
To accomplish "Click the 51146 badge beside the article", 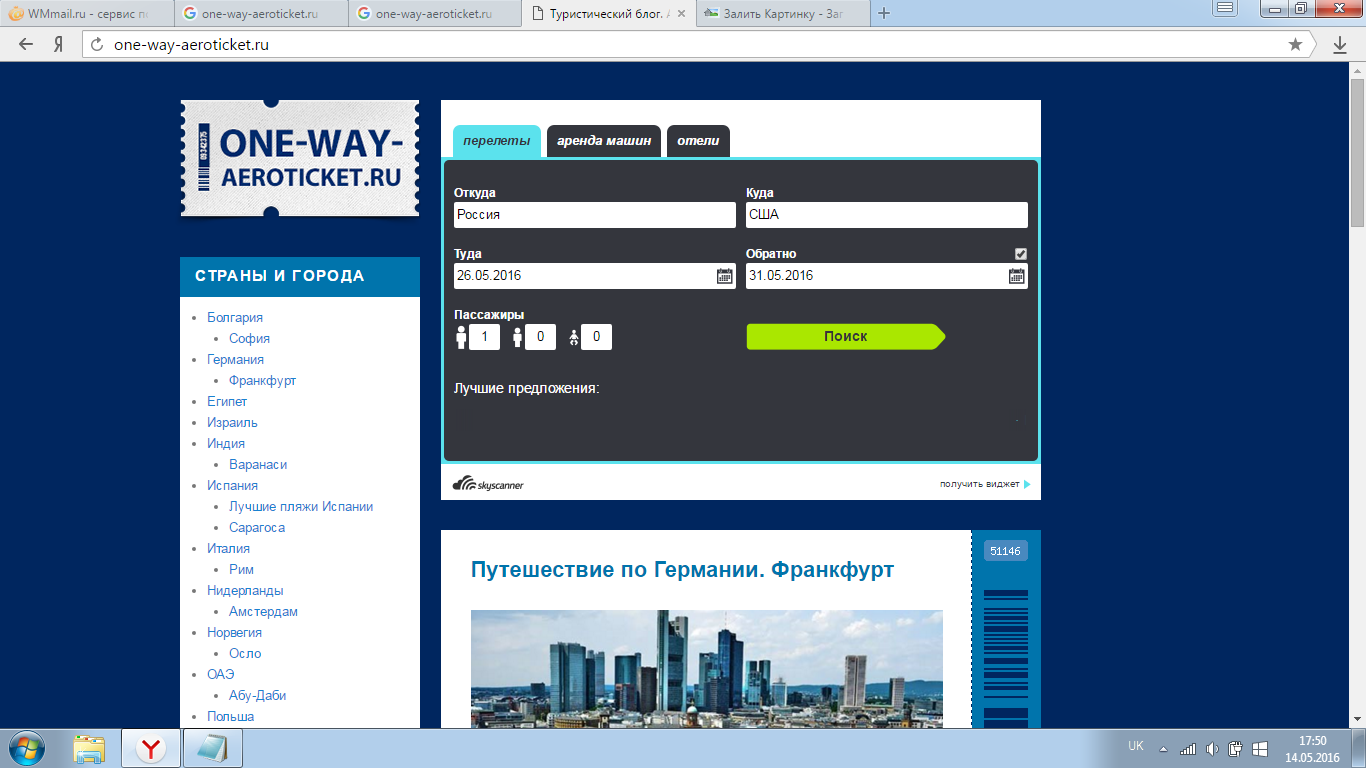I will click(x=1005, y=551).
